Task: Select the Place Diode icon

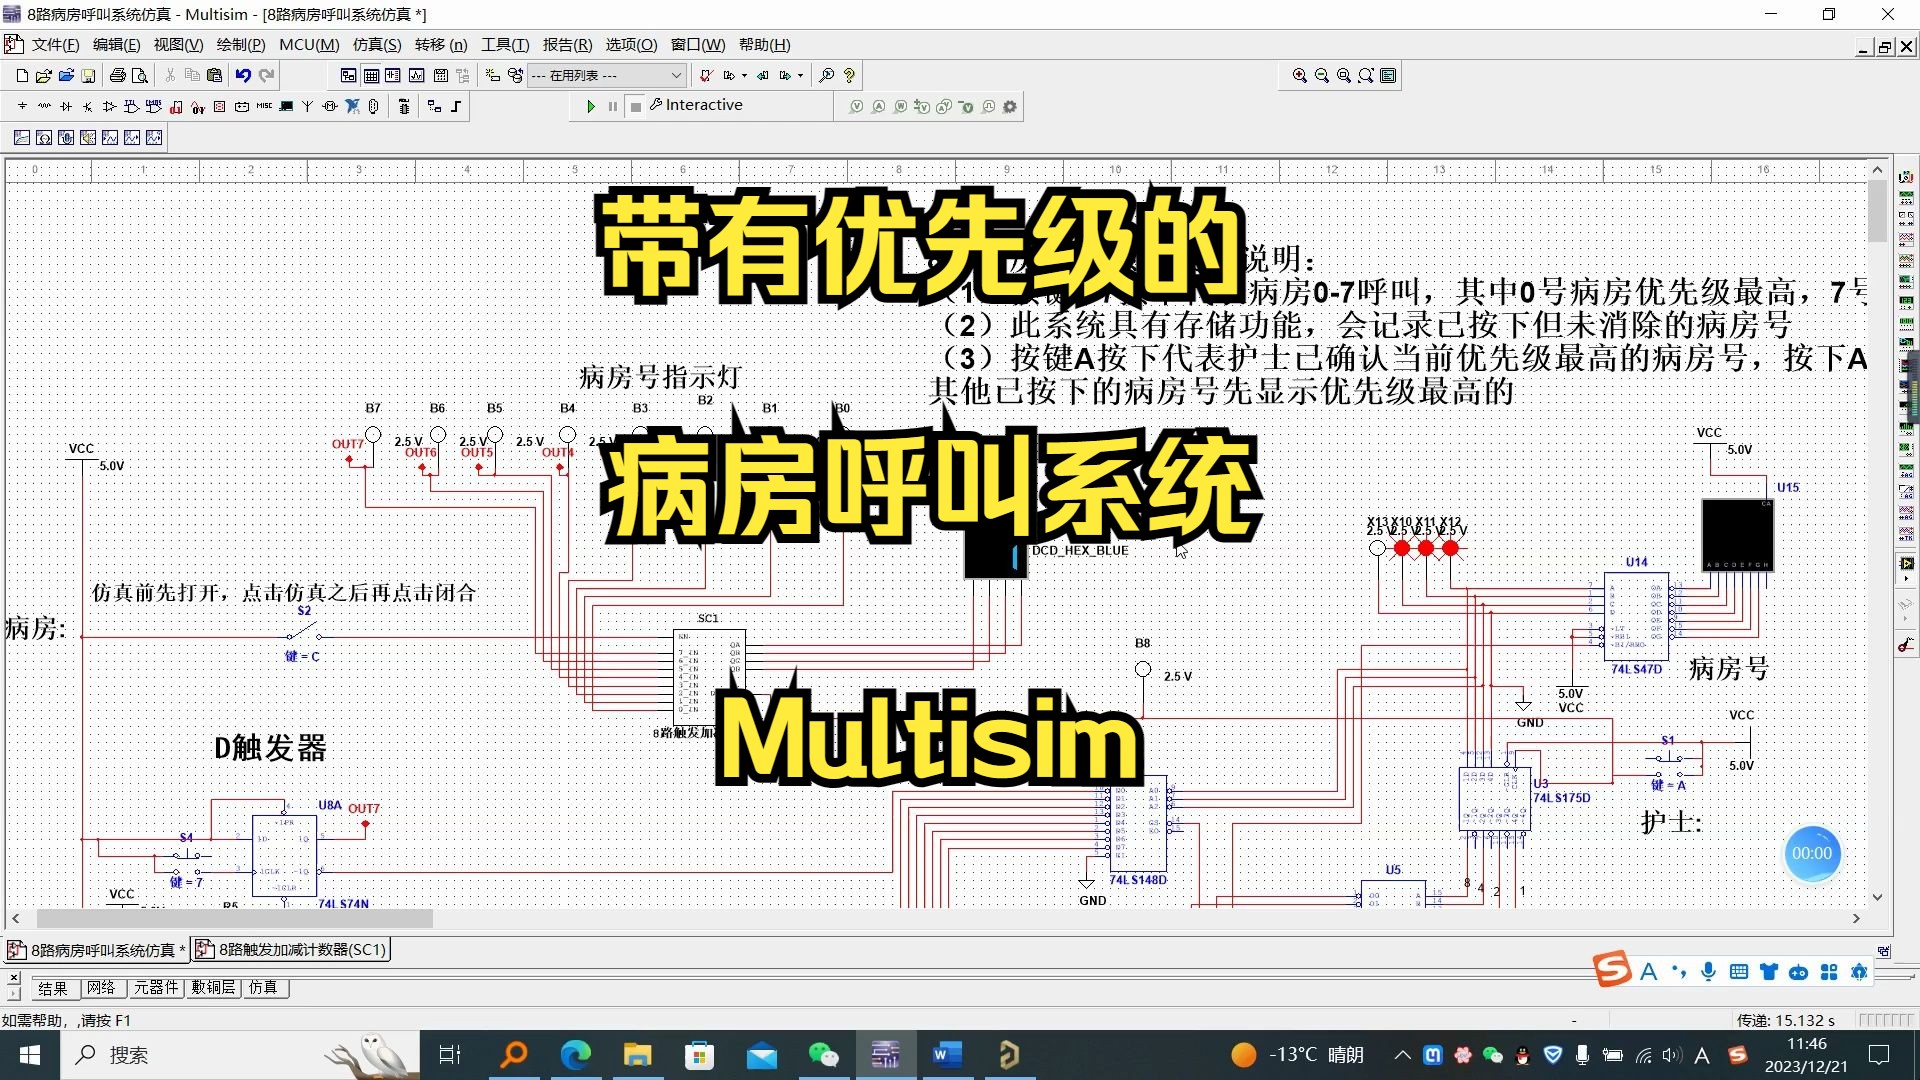Action: (x=66, y=106)
